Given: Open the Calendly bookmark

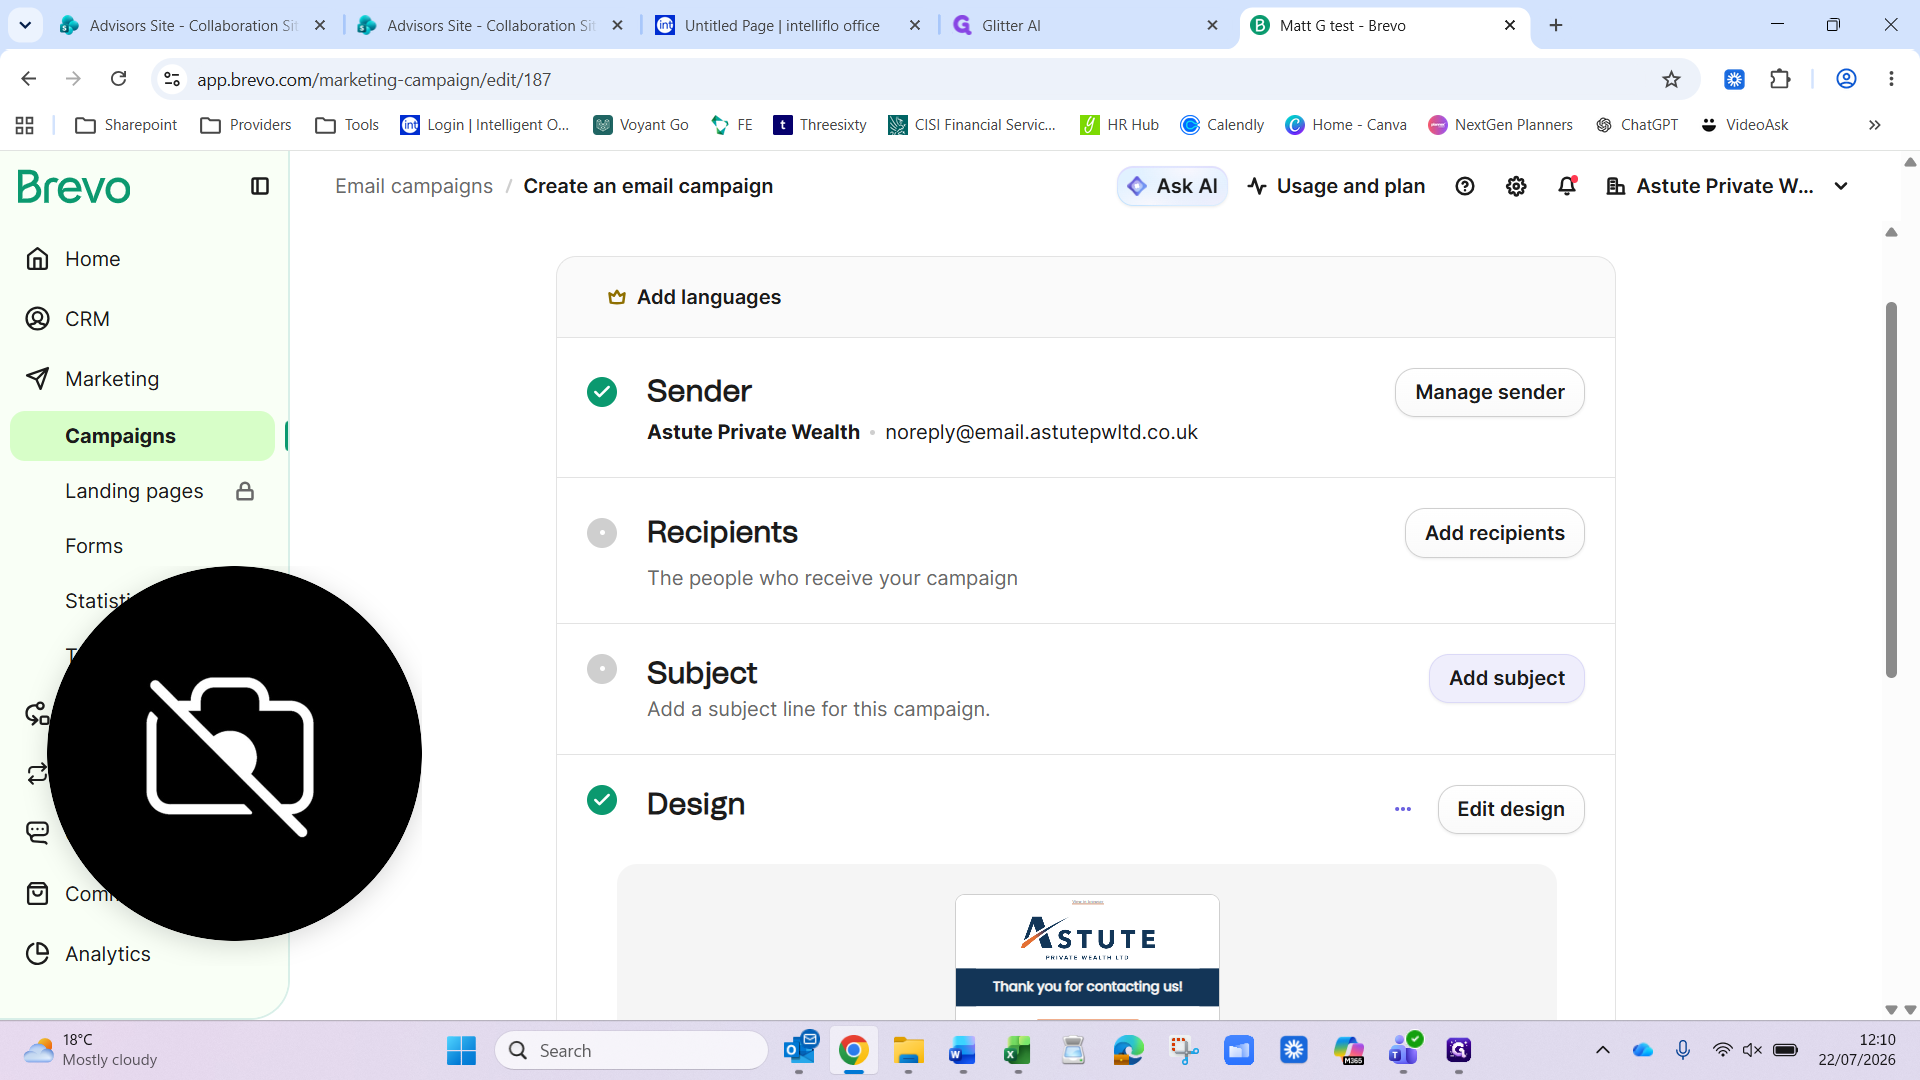Looking at the screenshot, I should coord(1222,125).
